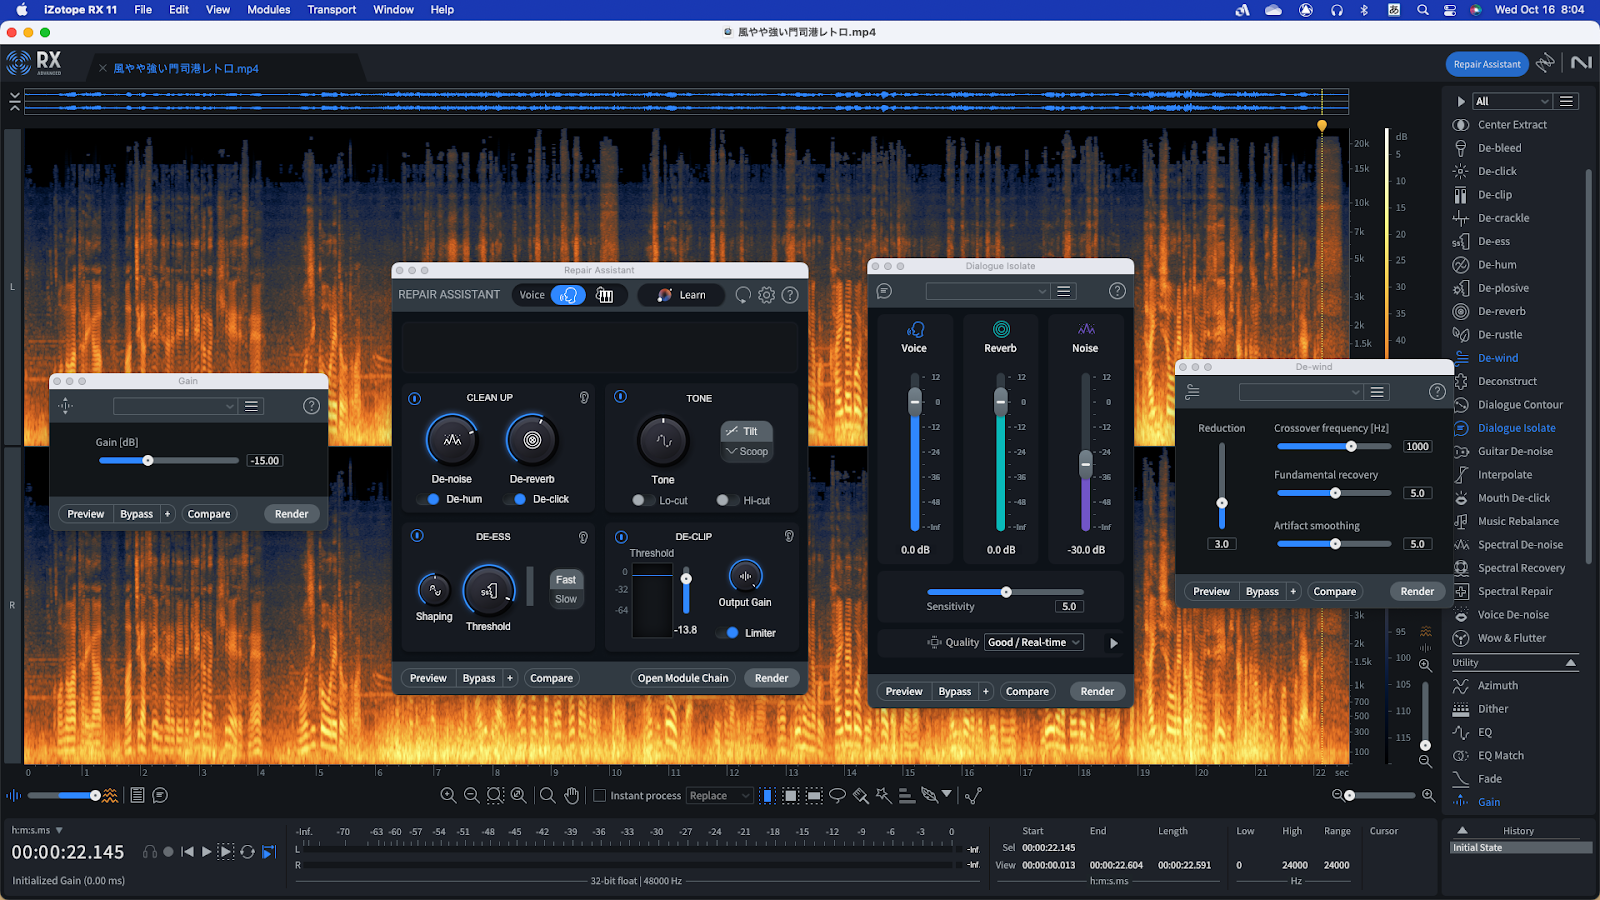Open the Mouth De-click module
The width and height of the screenshot is (1600, 900).
pos(1514,498)
